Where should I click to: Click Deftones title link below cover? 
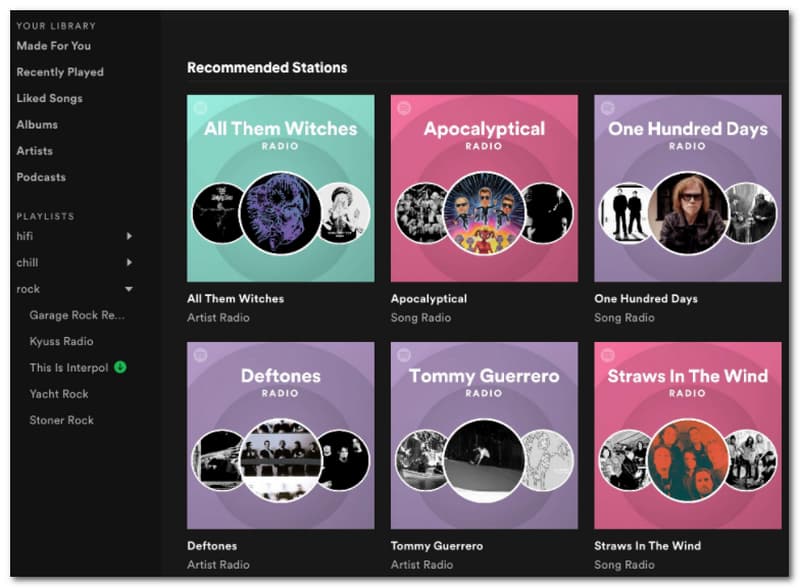[x=212, y=546]
